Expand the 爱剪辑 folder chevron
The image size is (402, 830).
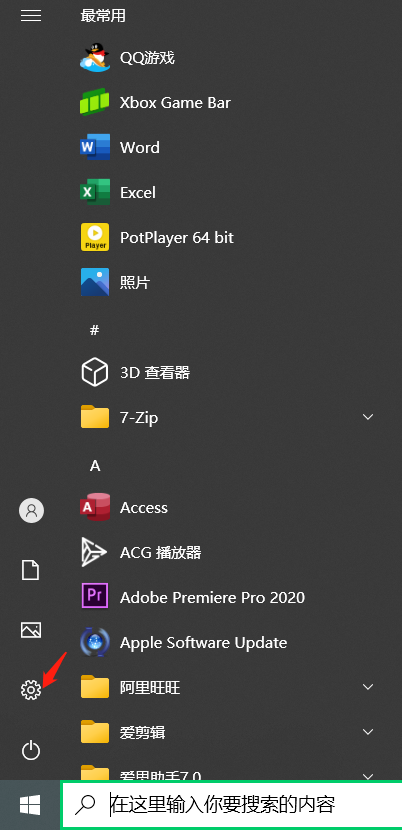click(368, 732)
